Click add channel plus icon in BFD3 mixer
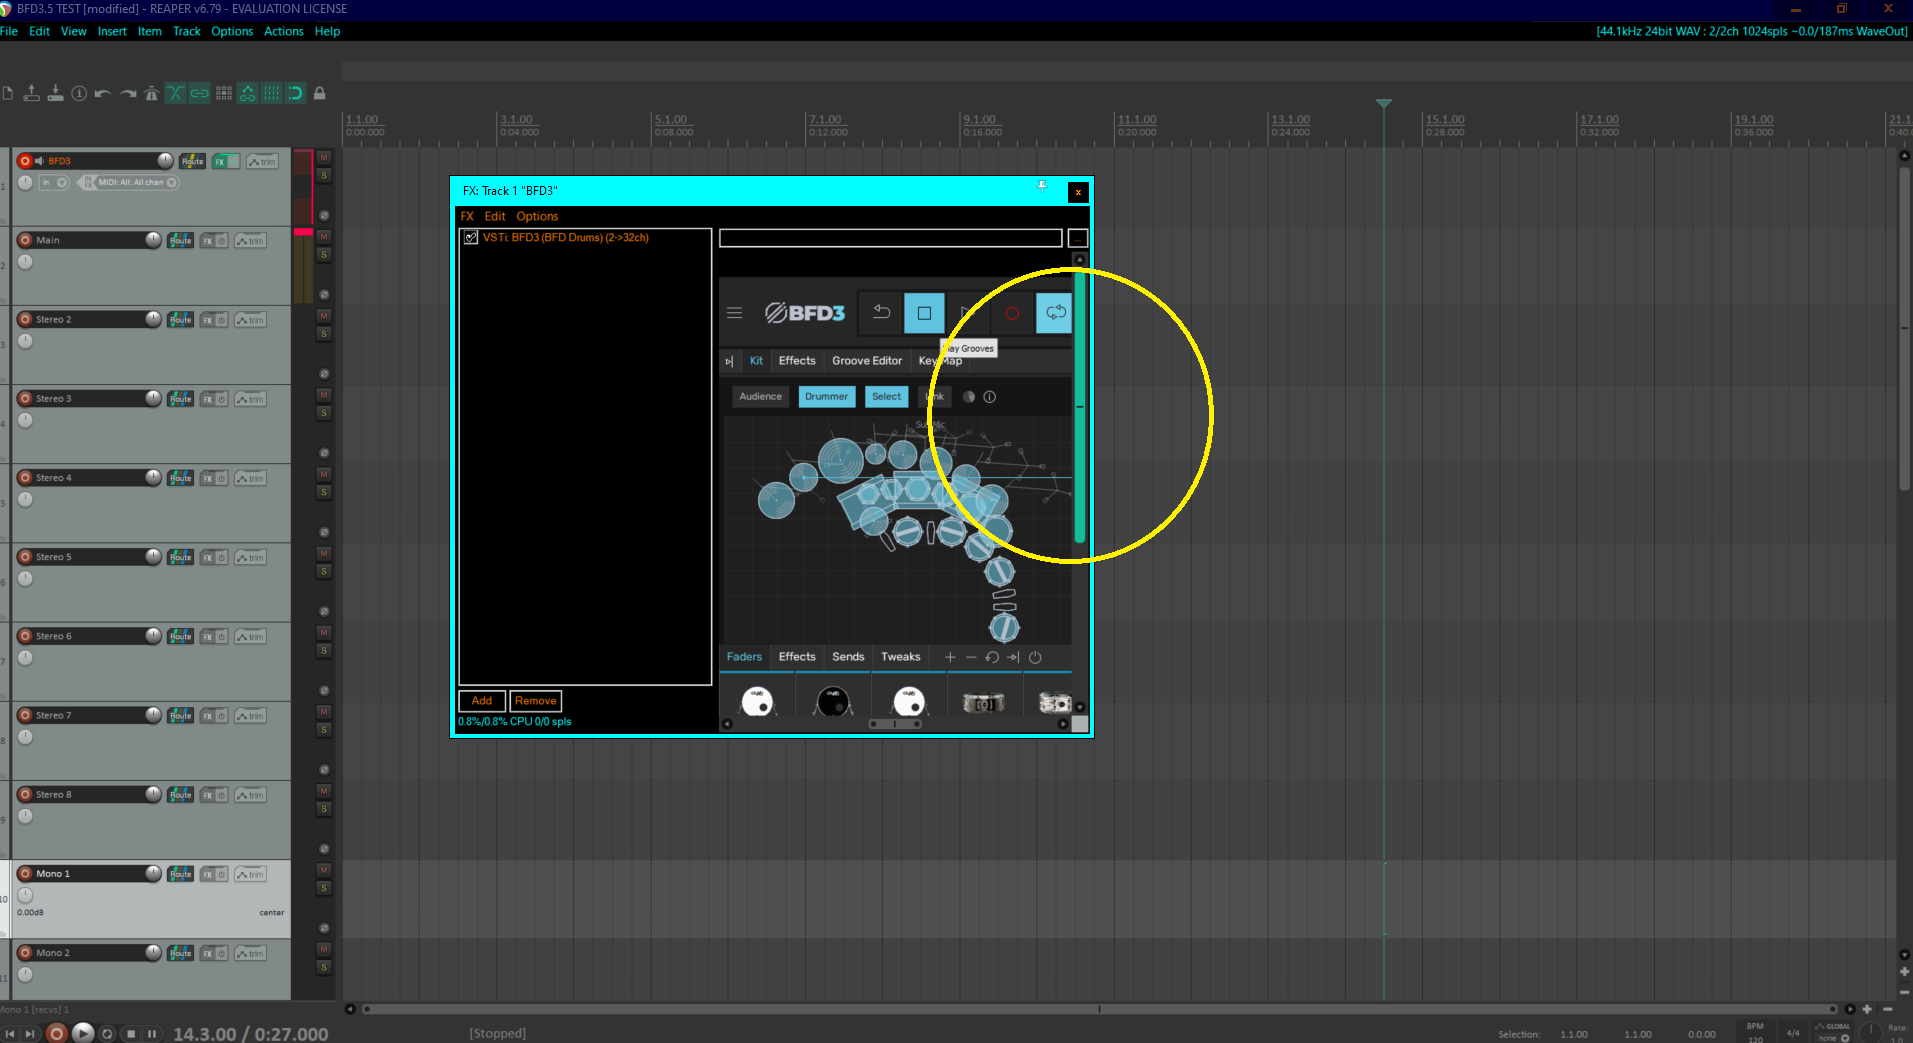The height and width of the screenshot is (1043, 1913). point(950,657)
